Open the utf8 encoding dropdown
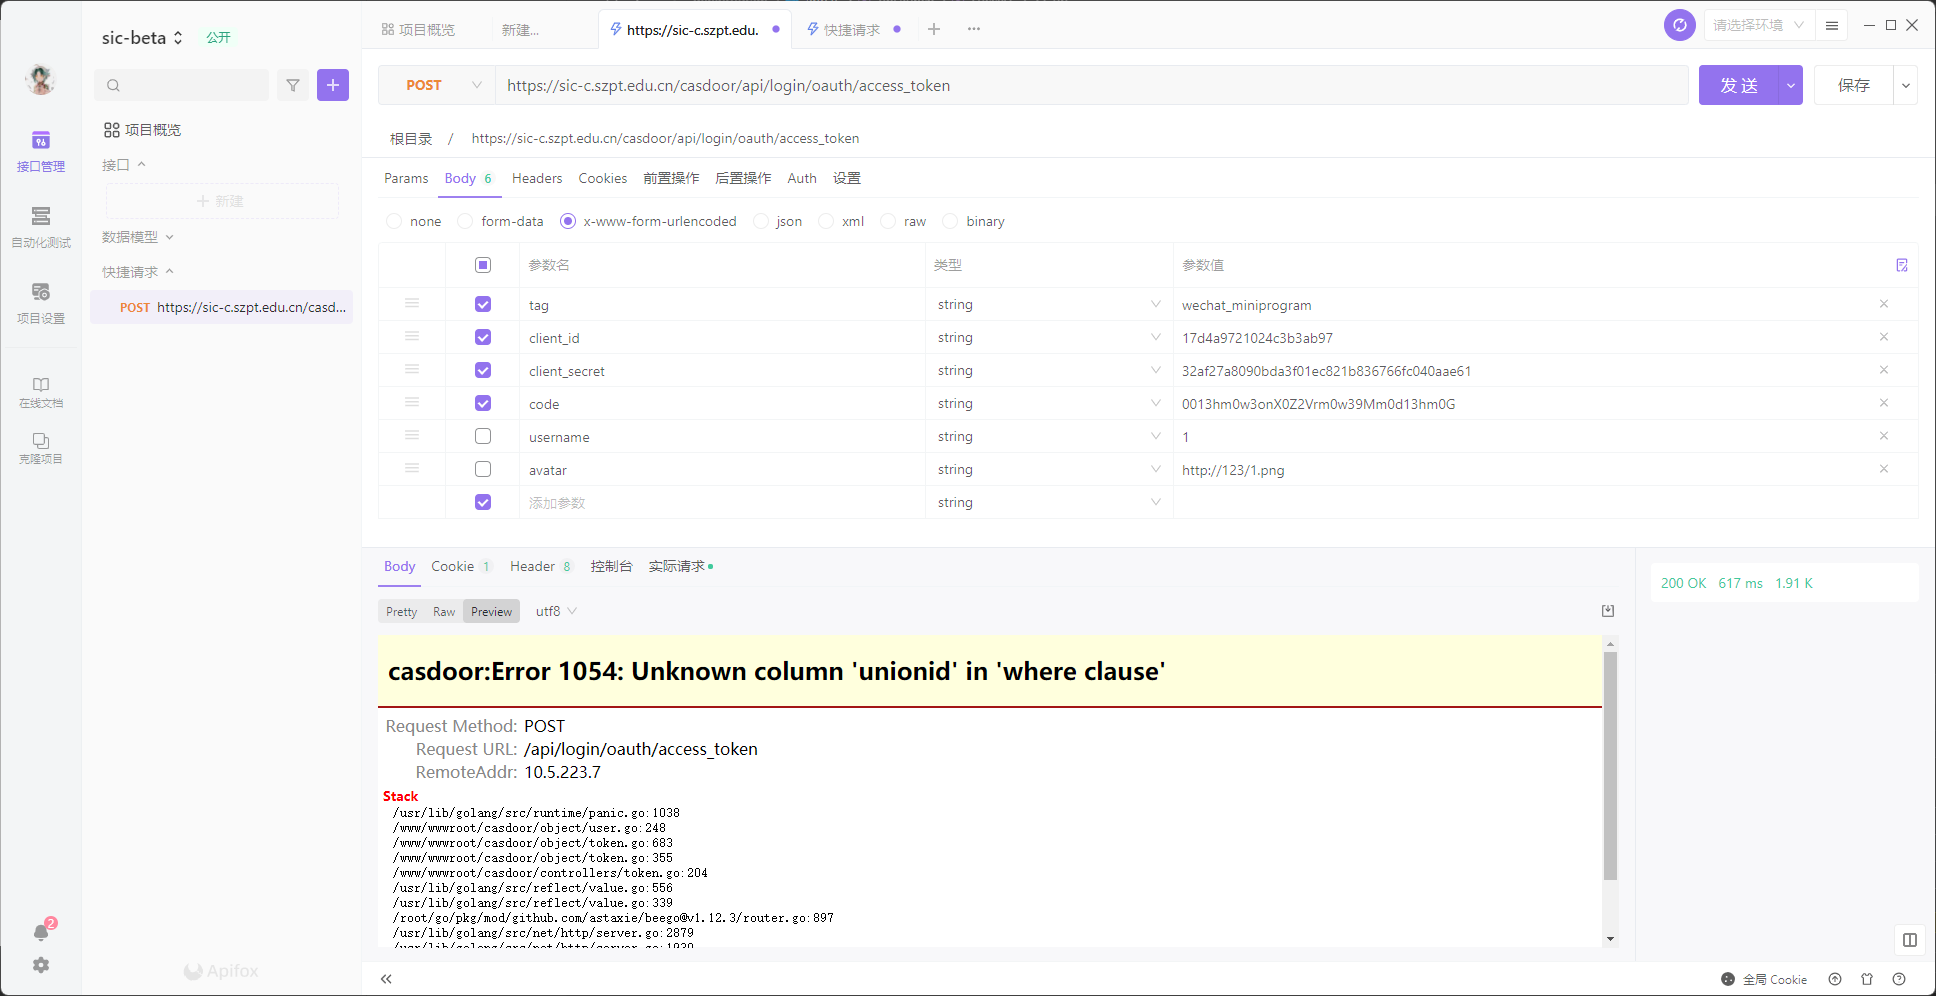The height and width of the screenshot is (996, 1936). tap(557, 611)
